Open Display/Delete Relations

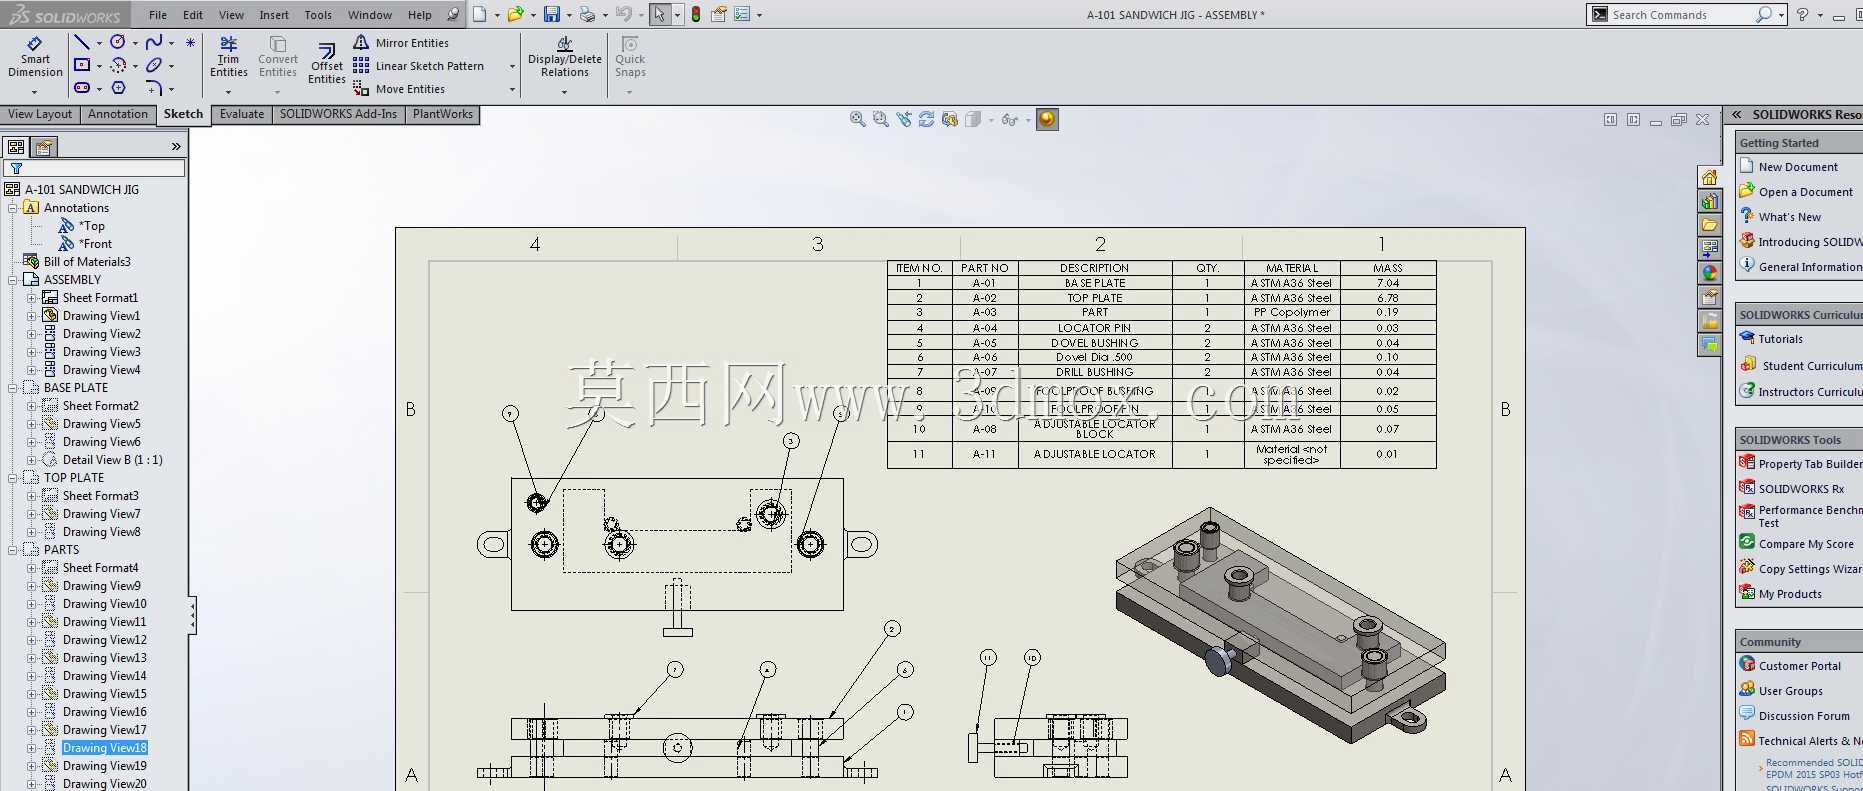(x=565, y=57)
